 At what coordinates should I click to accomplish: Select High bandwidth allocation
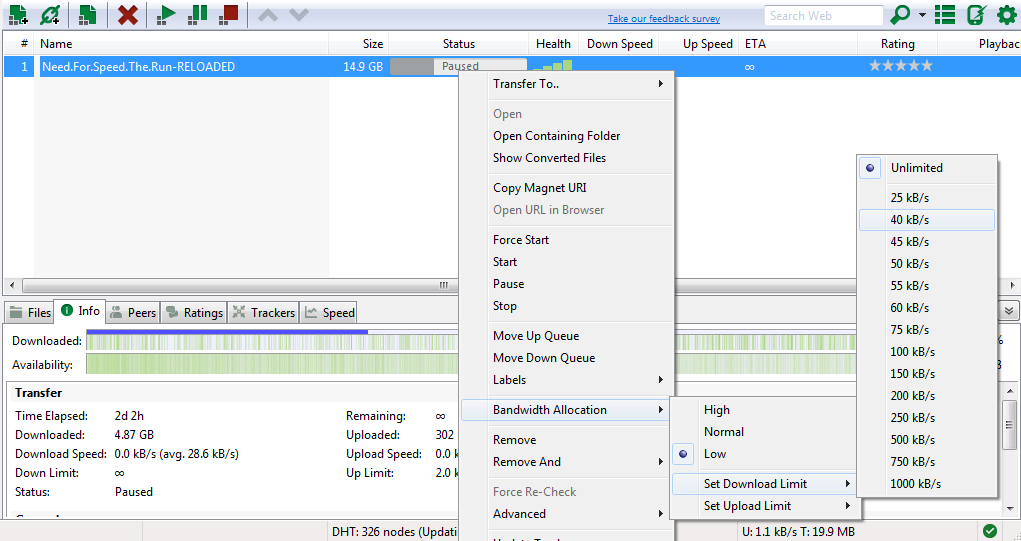(x=764, y=409)
